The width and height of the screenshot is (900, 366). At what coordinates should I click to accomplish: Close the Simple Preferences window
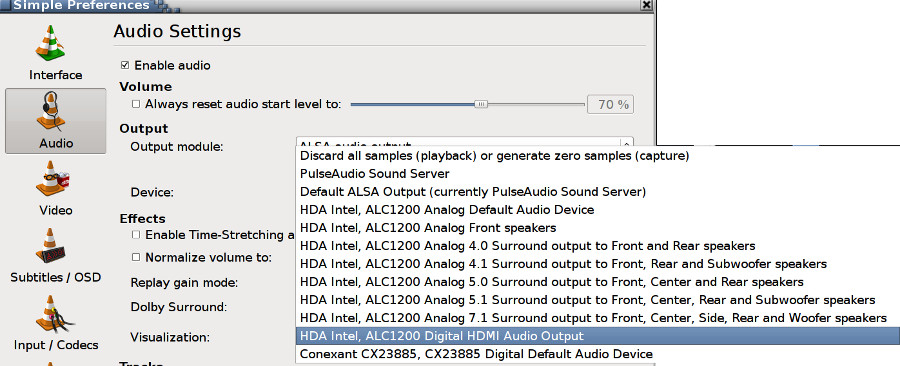point(646,5)
